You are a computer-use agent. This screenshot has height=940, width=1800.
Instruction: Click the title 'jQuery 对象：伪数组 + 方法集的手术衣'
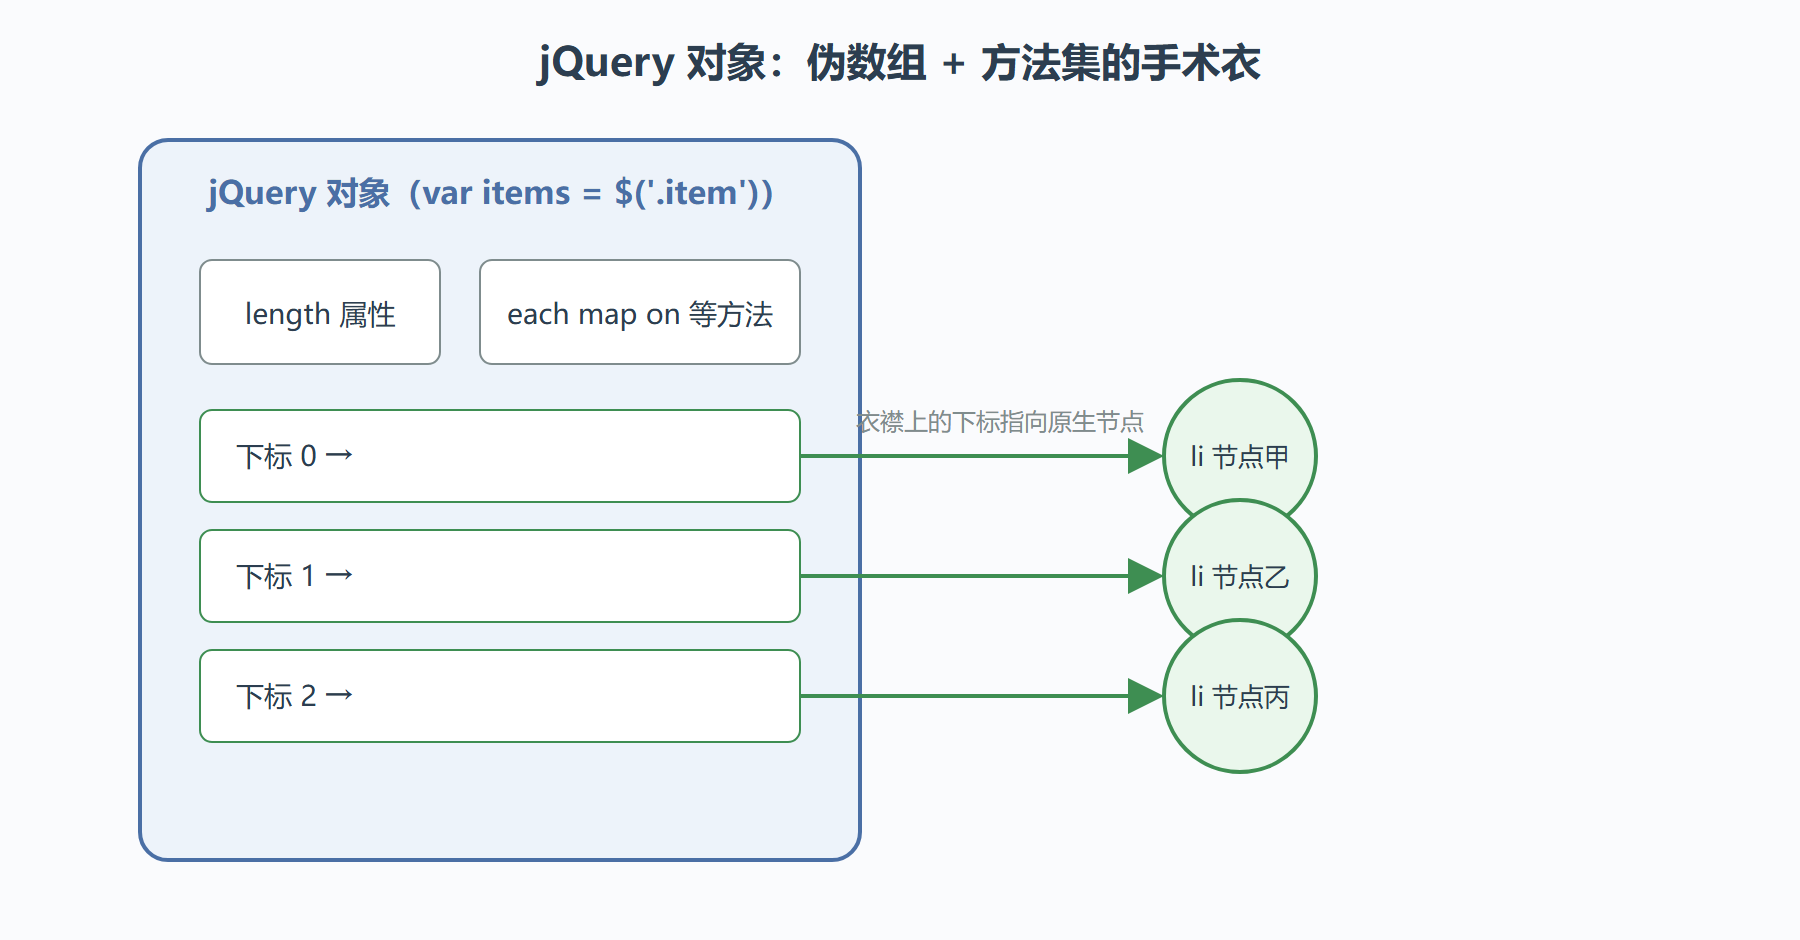point(899,63)
